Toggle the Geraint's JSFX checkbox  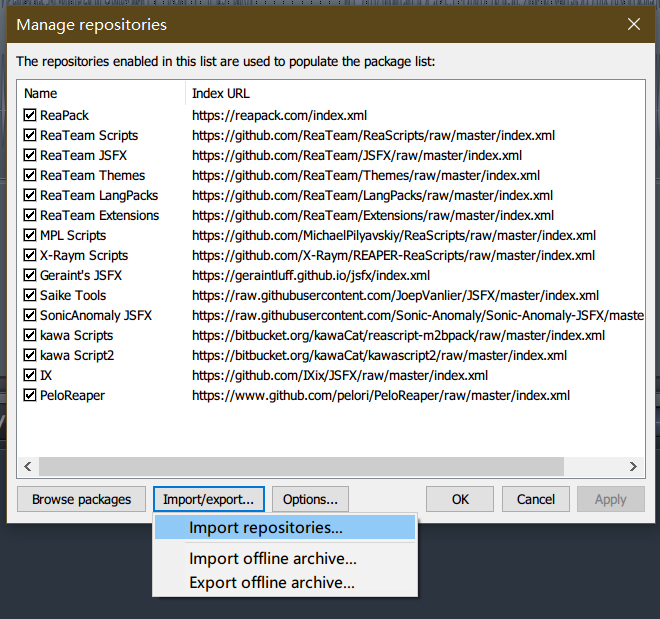[x=30, y=276]
